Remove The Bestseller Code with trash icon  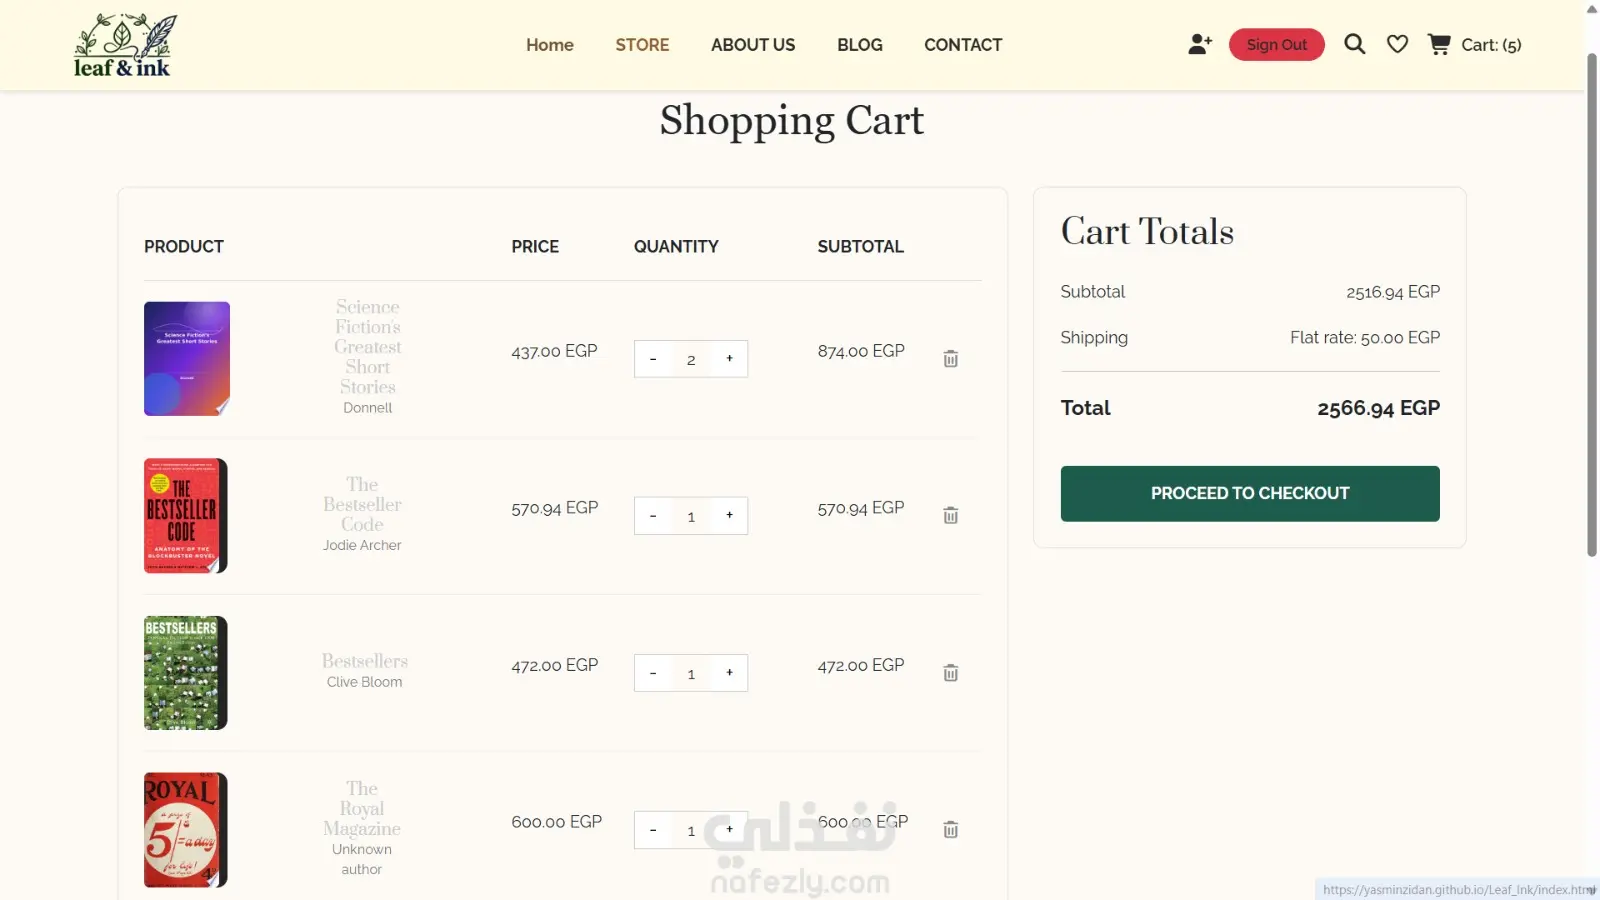click(950, 516)
